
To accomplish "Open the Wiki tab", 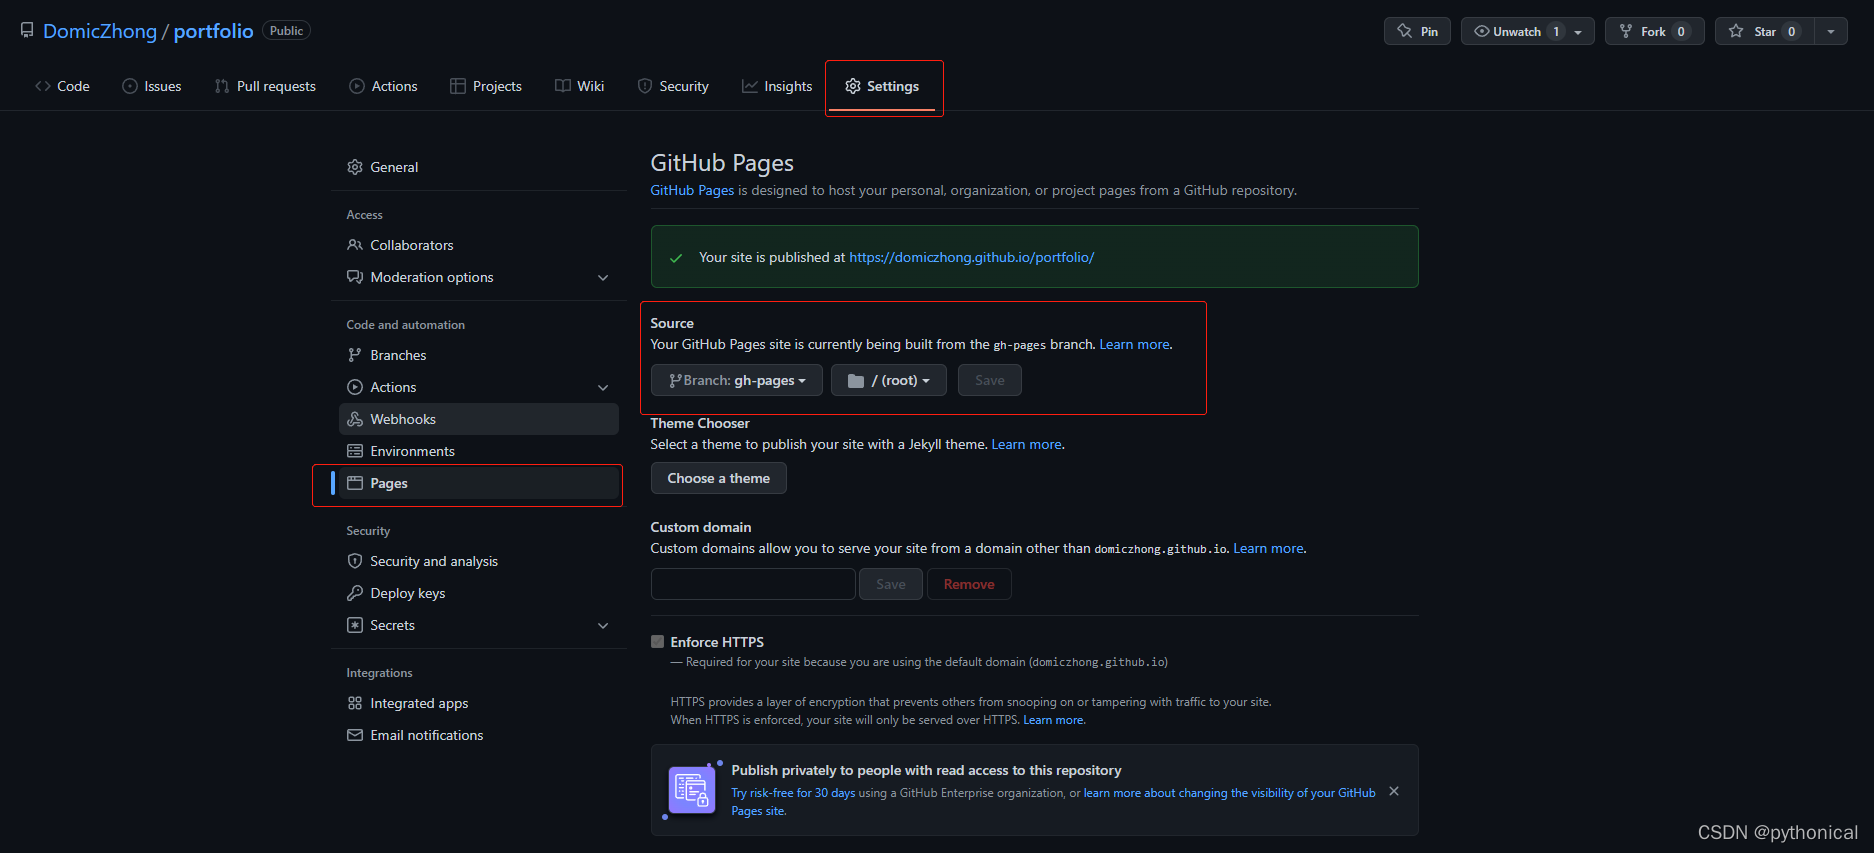I will pyautogui.click(x=580, y=86).
